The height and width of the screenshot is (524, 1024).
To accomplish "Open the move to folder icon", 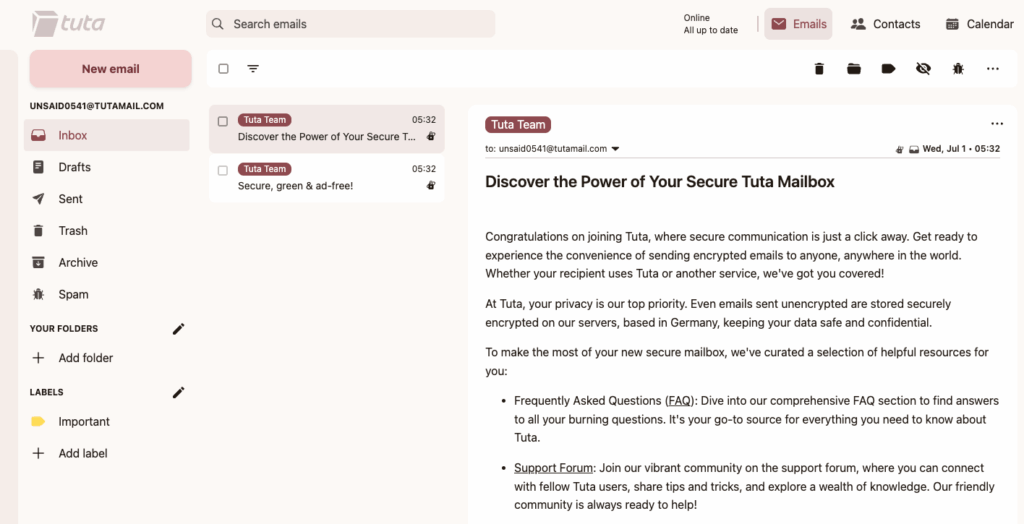I will point(854,69).
